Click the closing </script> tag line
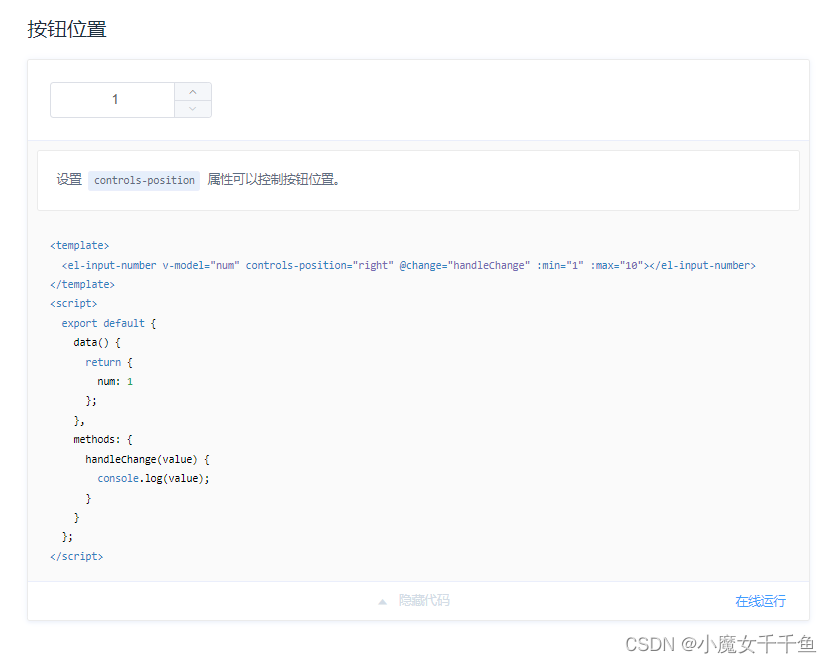The width and height of the screenshot is (832, 663). [x=76, y=556]
